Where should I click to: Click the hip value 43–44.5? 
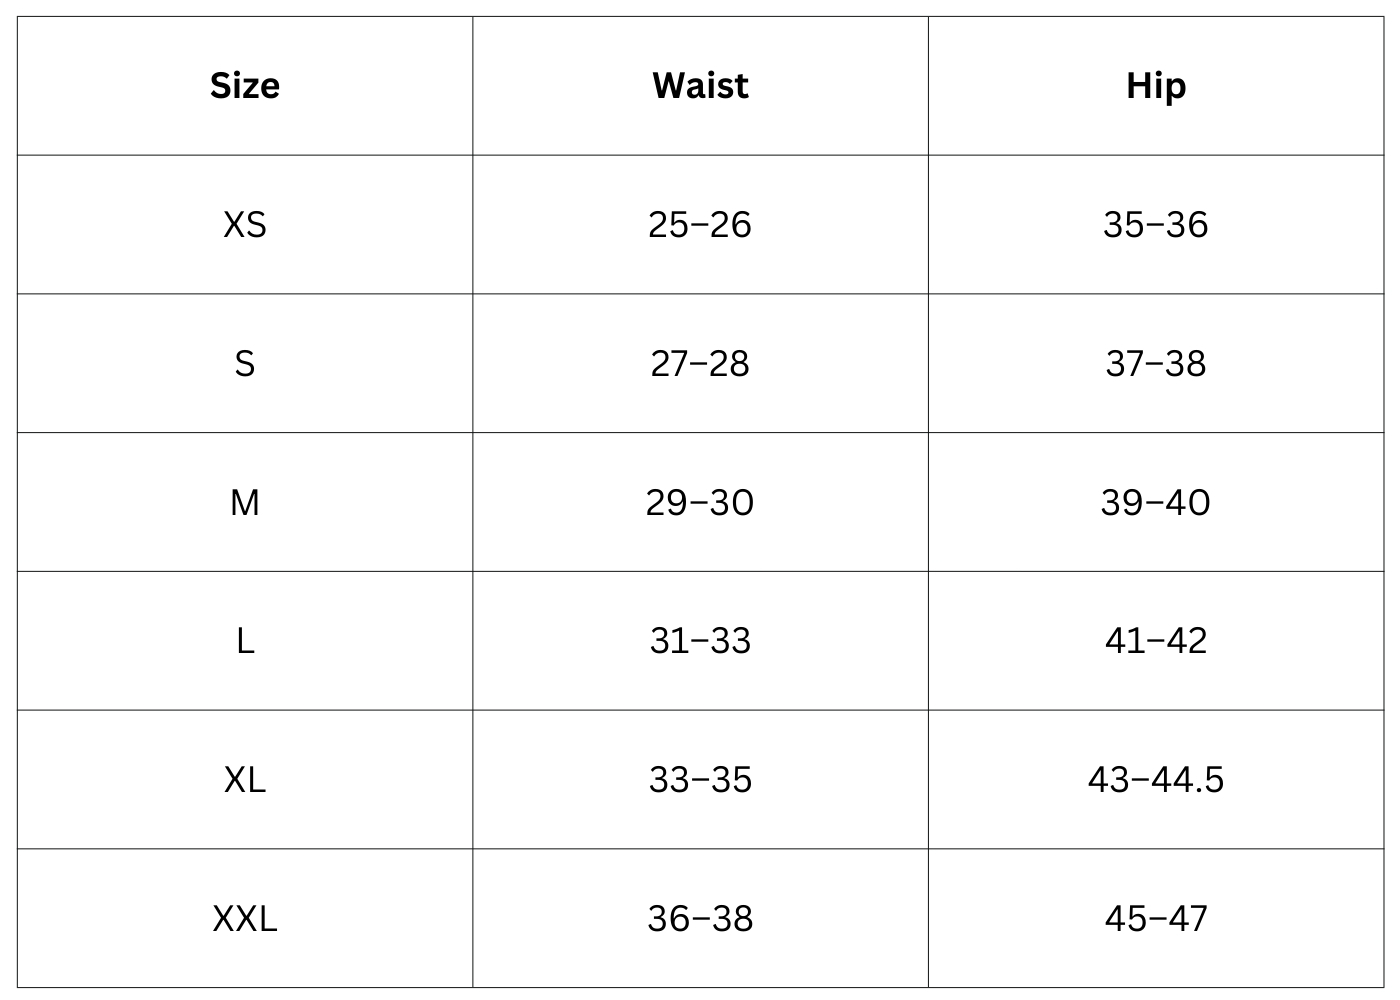(1156, 780)
